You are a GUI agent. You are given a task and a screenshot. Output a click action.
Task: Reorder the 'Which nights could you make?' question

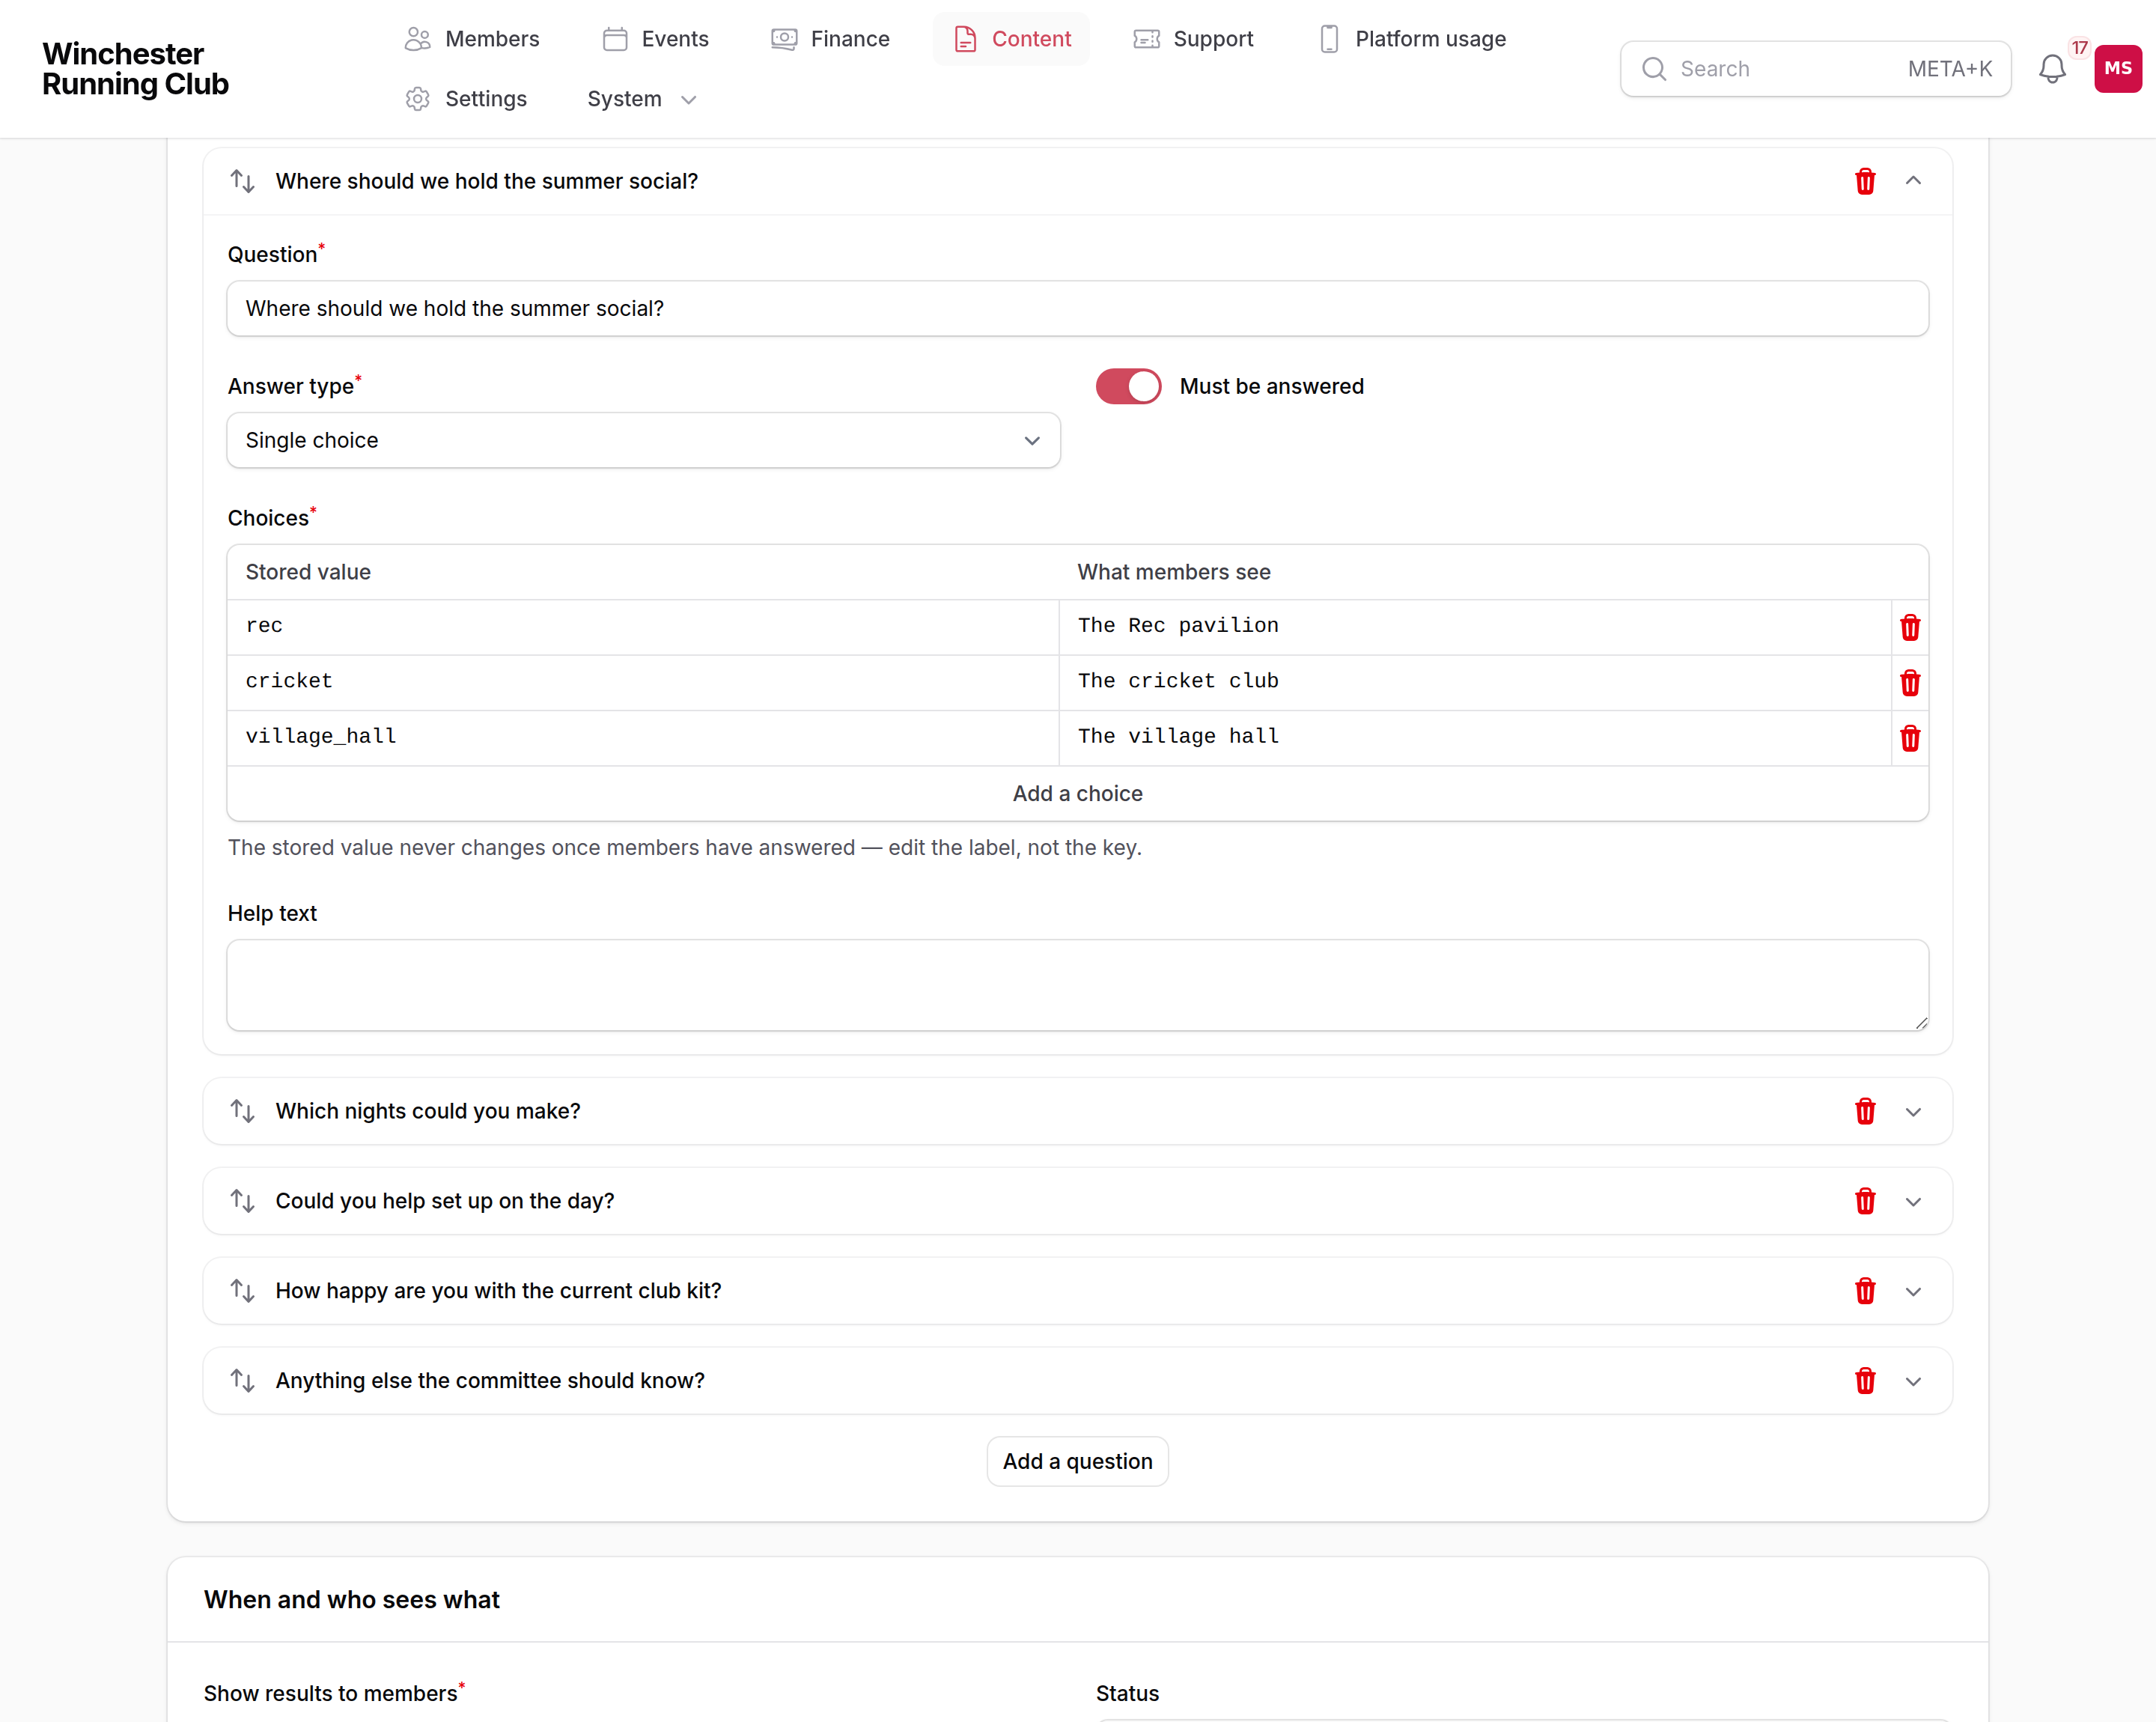[243, 1111]
